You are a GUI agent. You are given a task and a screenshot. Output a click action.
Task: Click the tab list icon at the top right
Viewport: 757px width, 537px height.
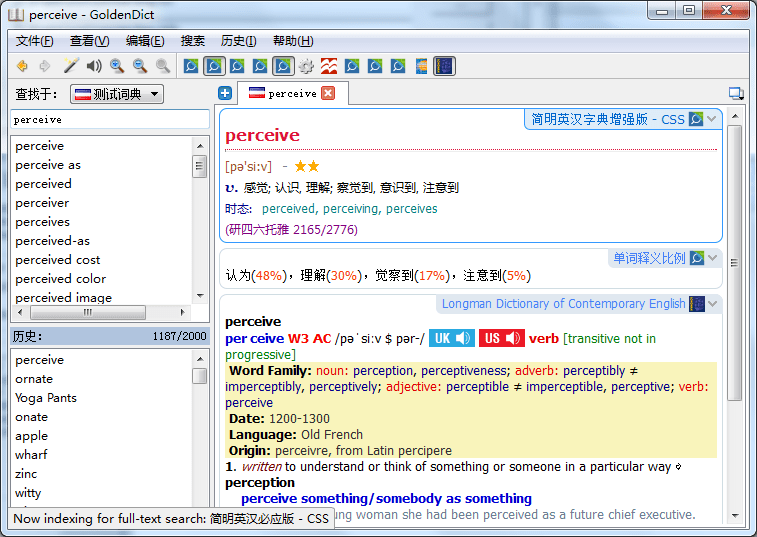(x=736, y=93)
